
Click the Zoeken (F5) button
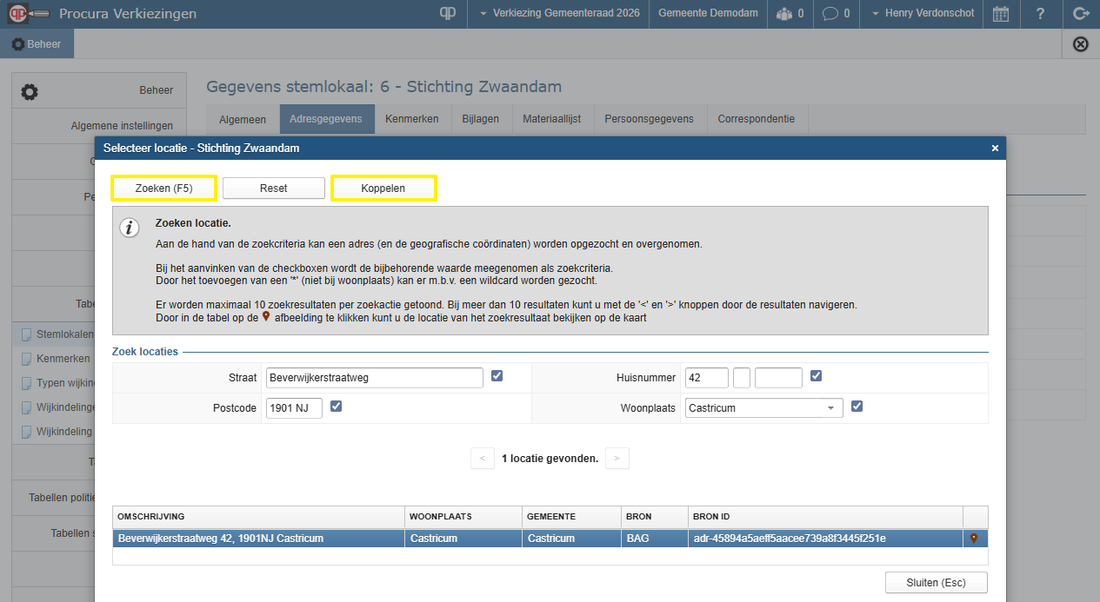(163, 188)
